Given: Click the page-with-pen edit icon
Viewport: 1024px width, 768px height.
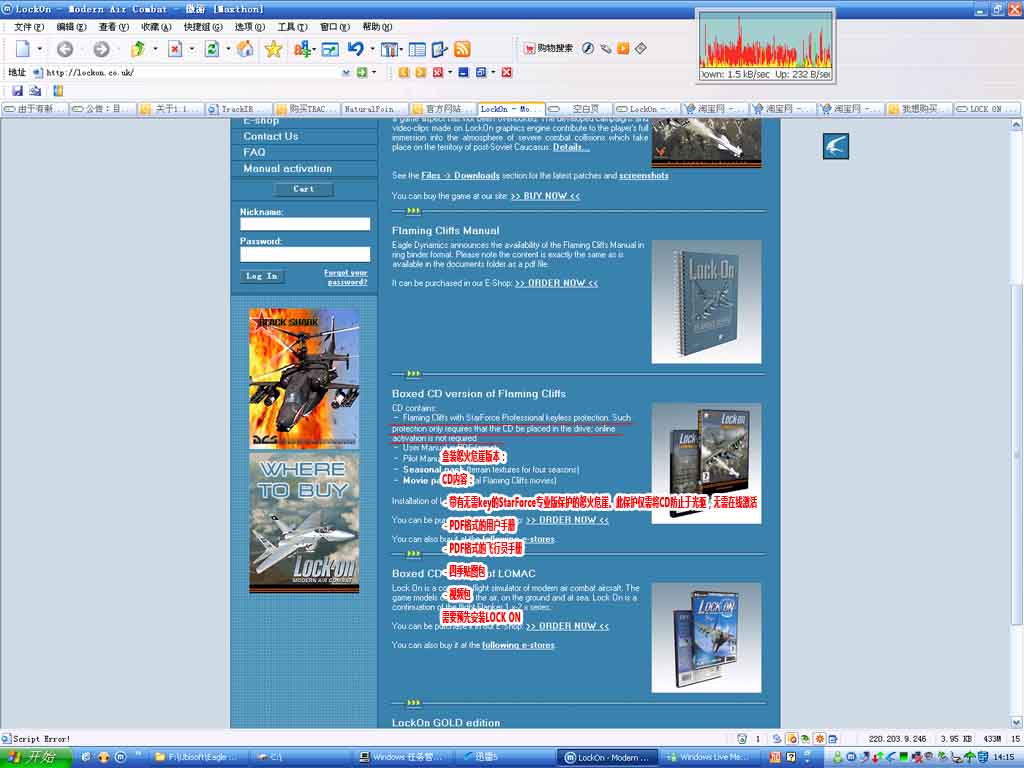Looking at the screenshot, I should (440, 49).
